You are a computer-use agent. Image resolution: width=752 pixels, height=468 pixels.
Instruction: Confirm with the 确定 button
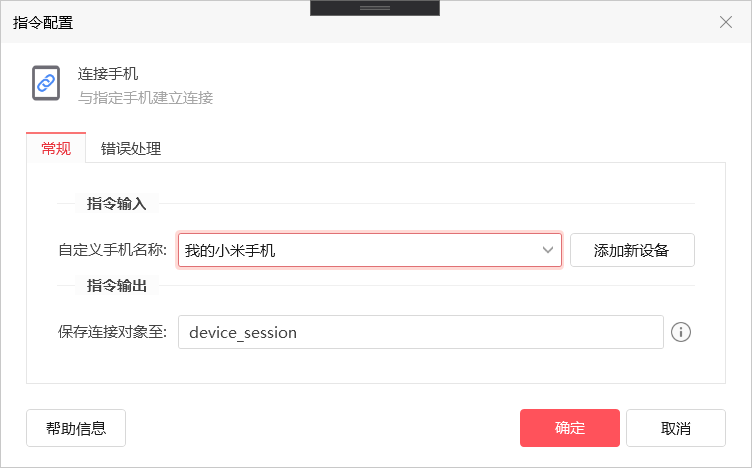570,428
